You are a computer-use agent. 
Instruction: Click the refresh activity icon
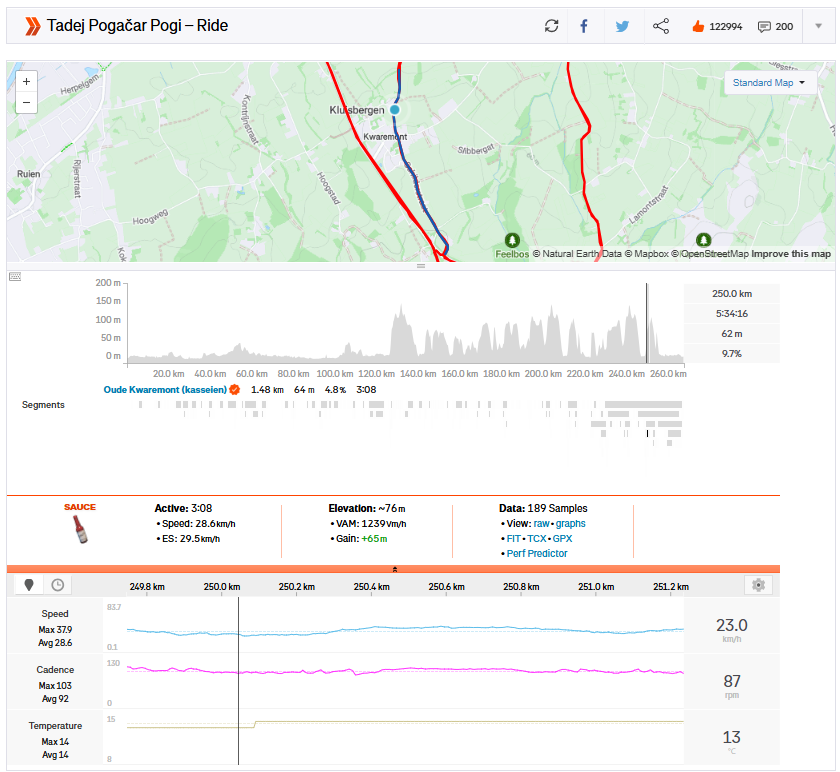pos(551,26)
